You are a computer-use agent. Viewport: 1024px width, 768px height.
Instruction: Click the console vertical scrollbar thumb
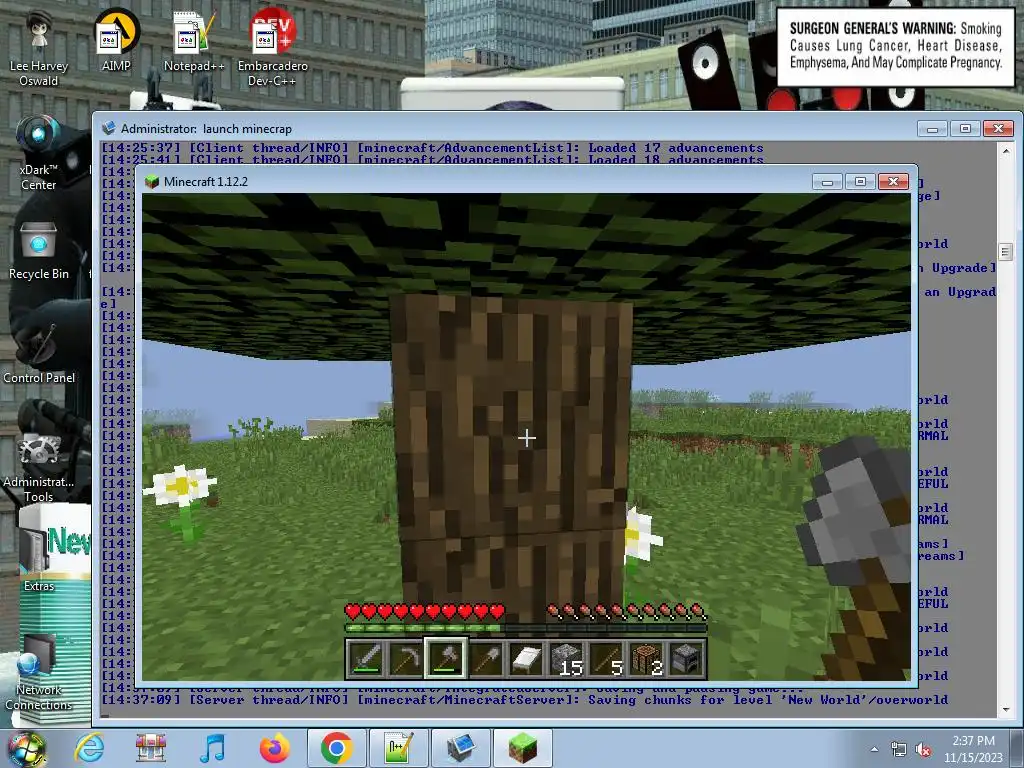point(1006,251)
